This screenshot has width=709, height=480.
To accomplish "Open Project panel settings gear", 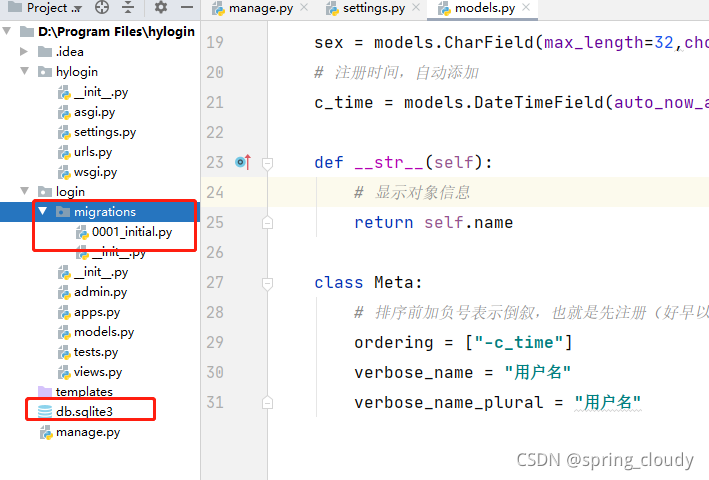I will click(x=161, y=7).
